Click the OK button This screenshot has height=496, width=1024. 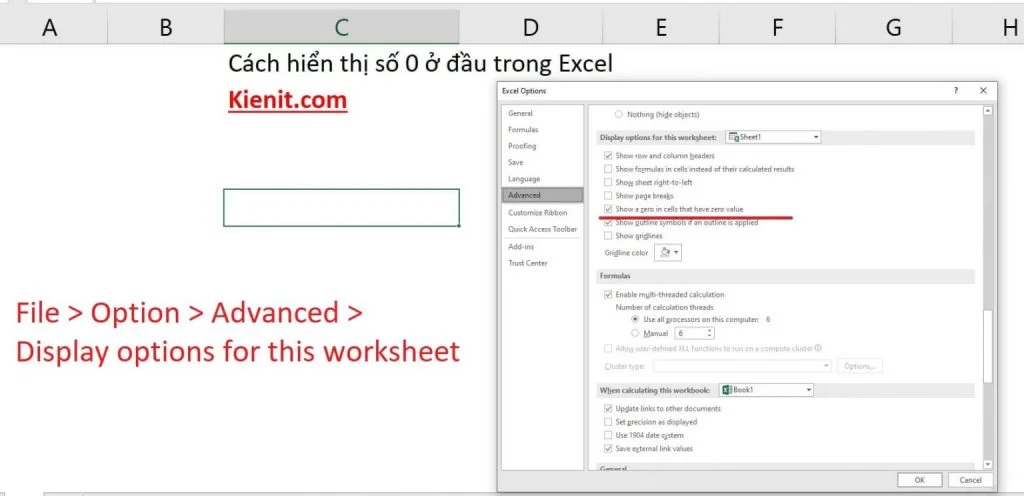point(920,480)
